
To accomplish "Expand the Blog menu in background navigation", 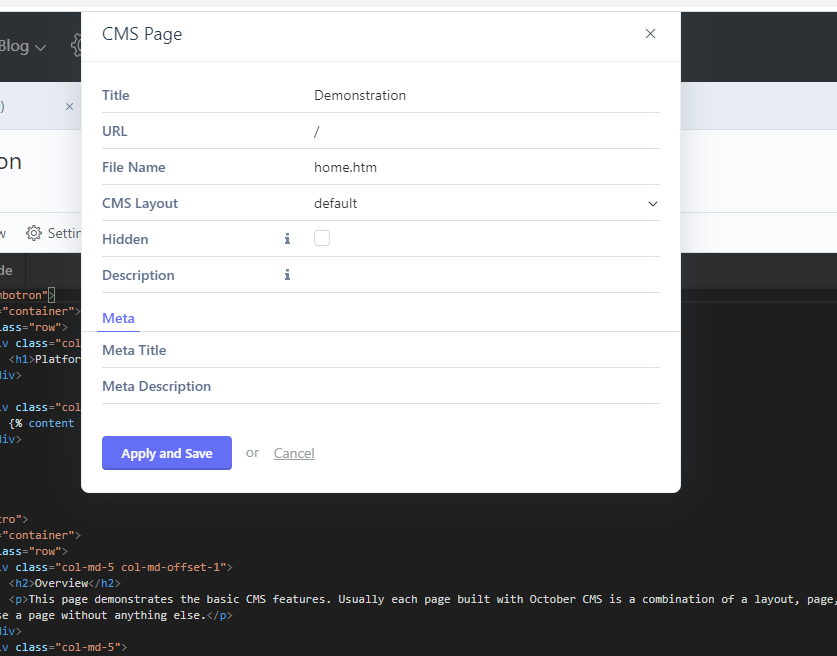I will pyautogui.click(x=22, y=46).
